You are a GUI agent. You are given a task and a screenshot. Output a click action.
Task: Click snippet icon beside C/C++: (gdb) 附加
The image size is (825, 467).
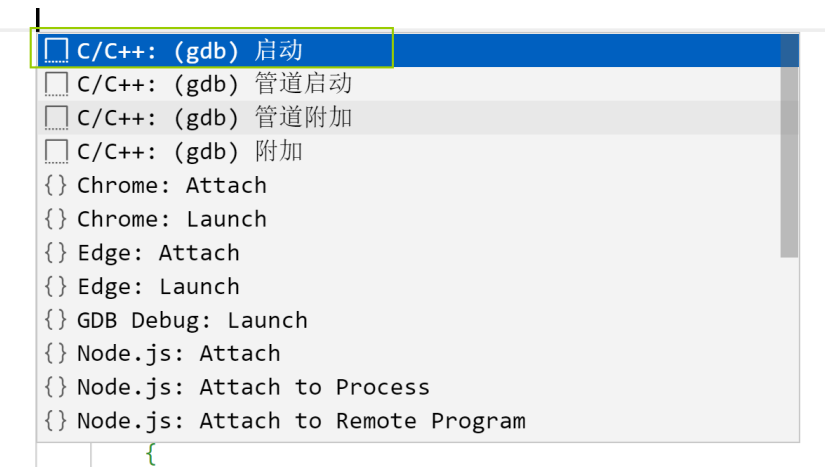coord(56,151)
